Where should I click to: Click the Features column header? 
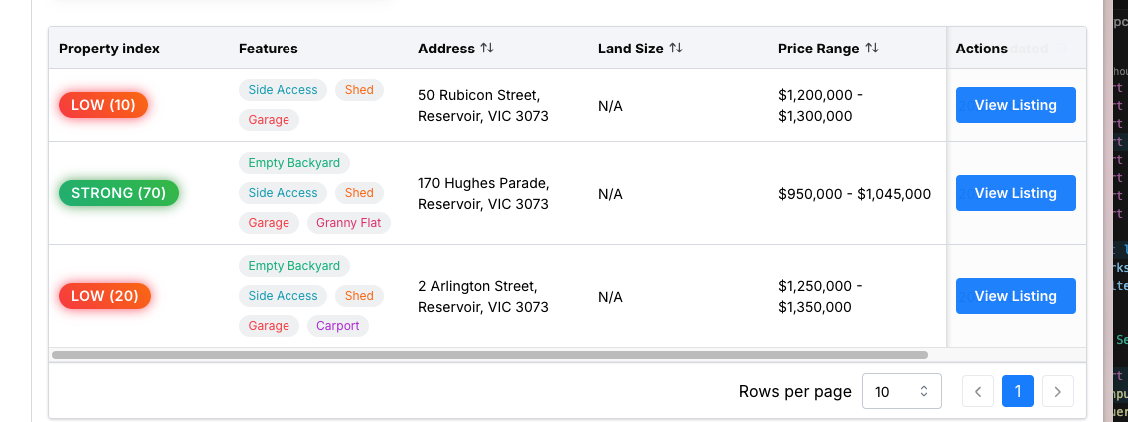268,48
